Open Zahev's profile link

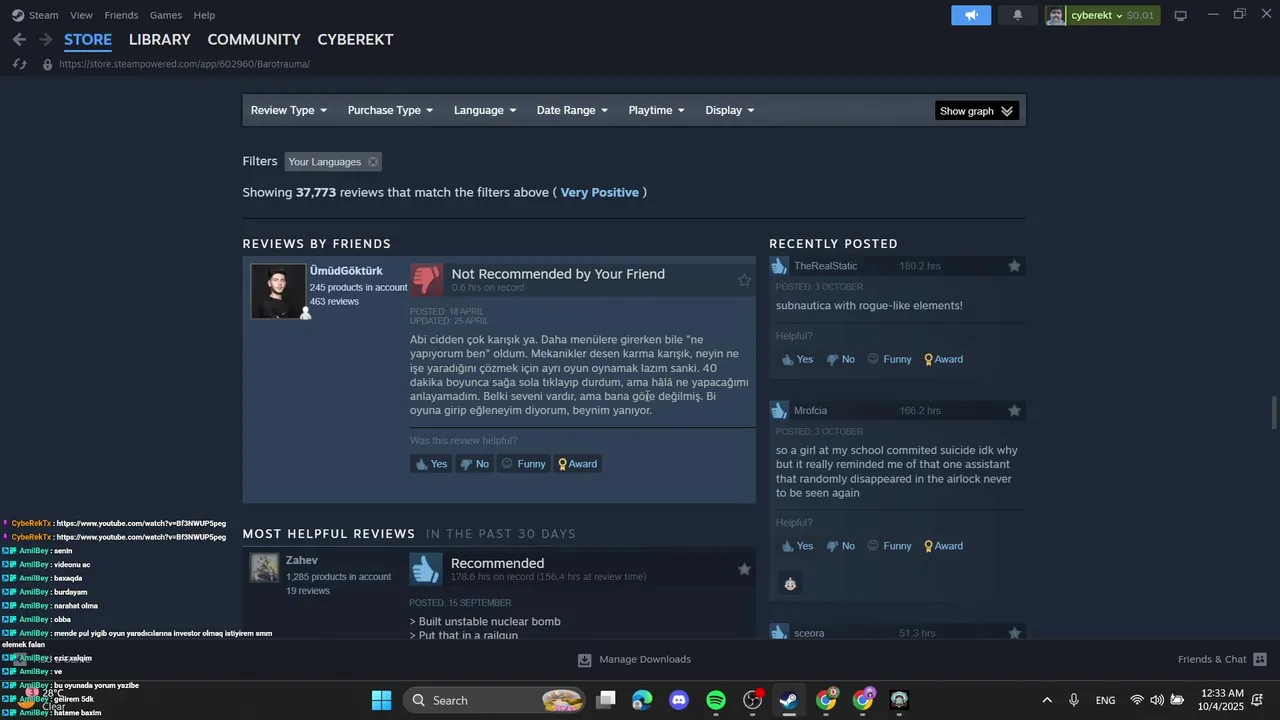[302, 560]
